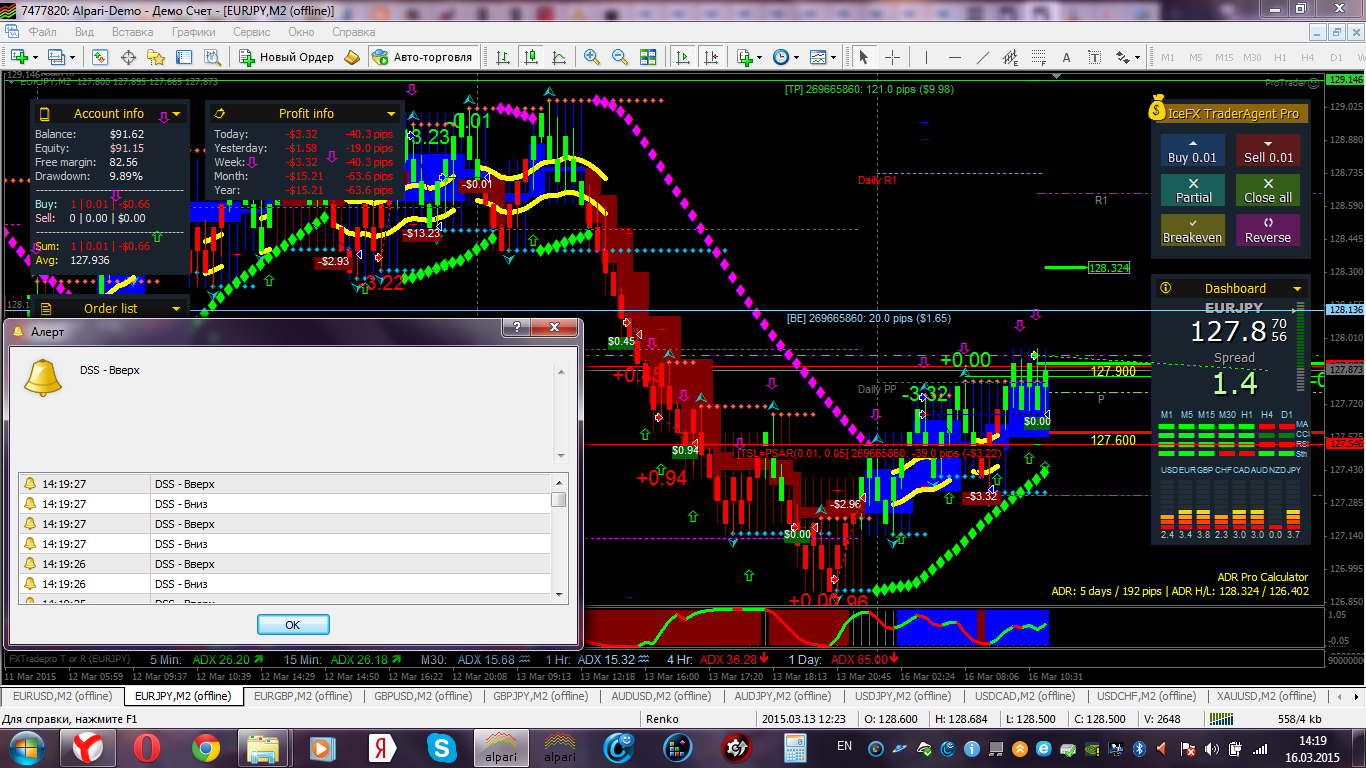This screenshot has height=768, width=1366.
Task: Open Skype from the taskbar
Action: (x=441, y=747)
